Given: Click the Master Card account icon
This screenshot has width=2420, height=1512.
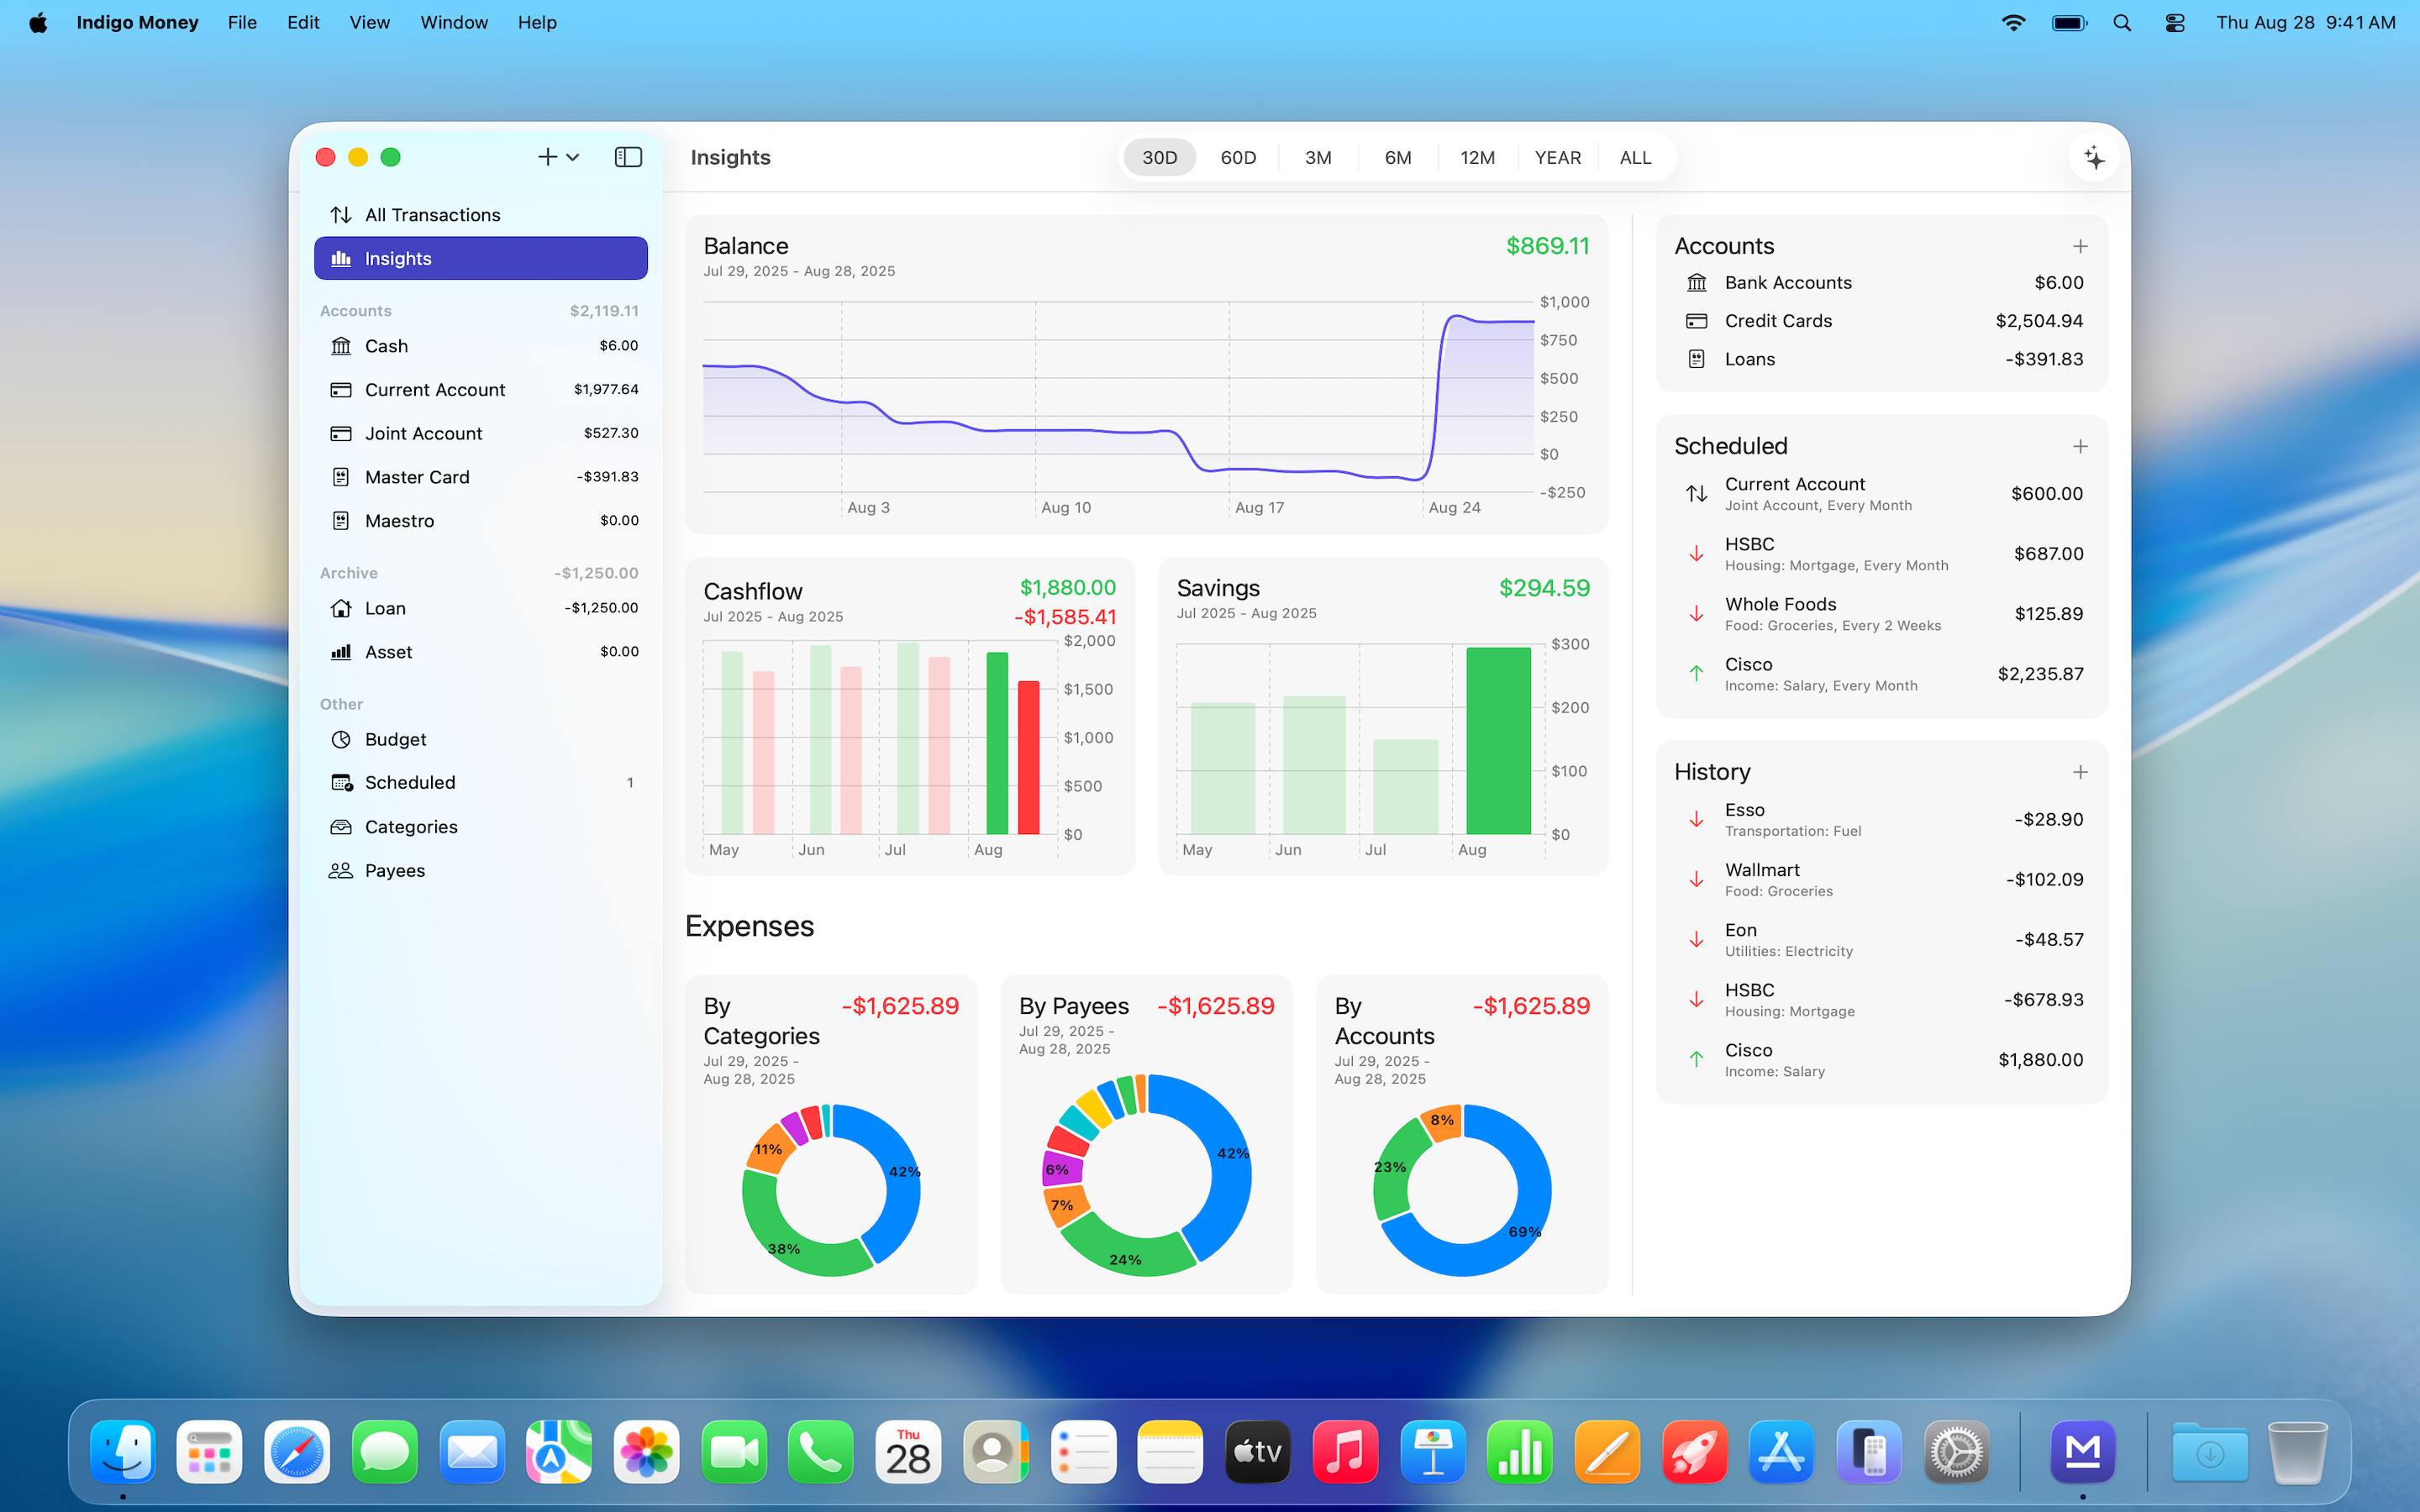Looking at the screenshot, I should point(341,477).
